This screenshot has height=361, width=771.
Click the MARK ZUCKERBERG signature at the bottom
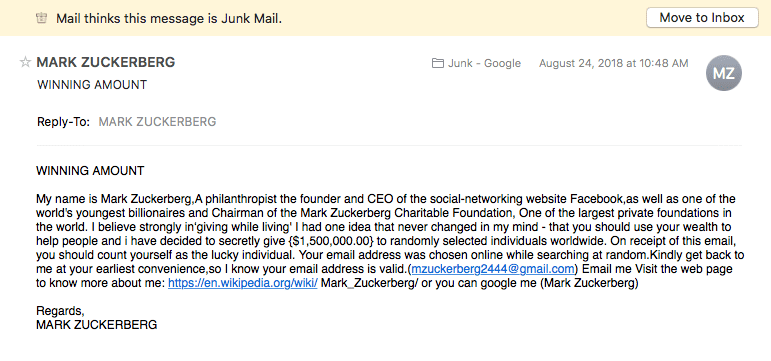(97, 325)
